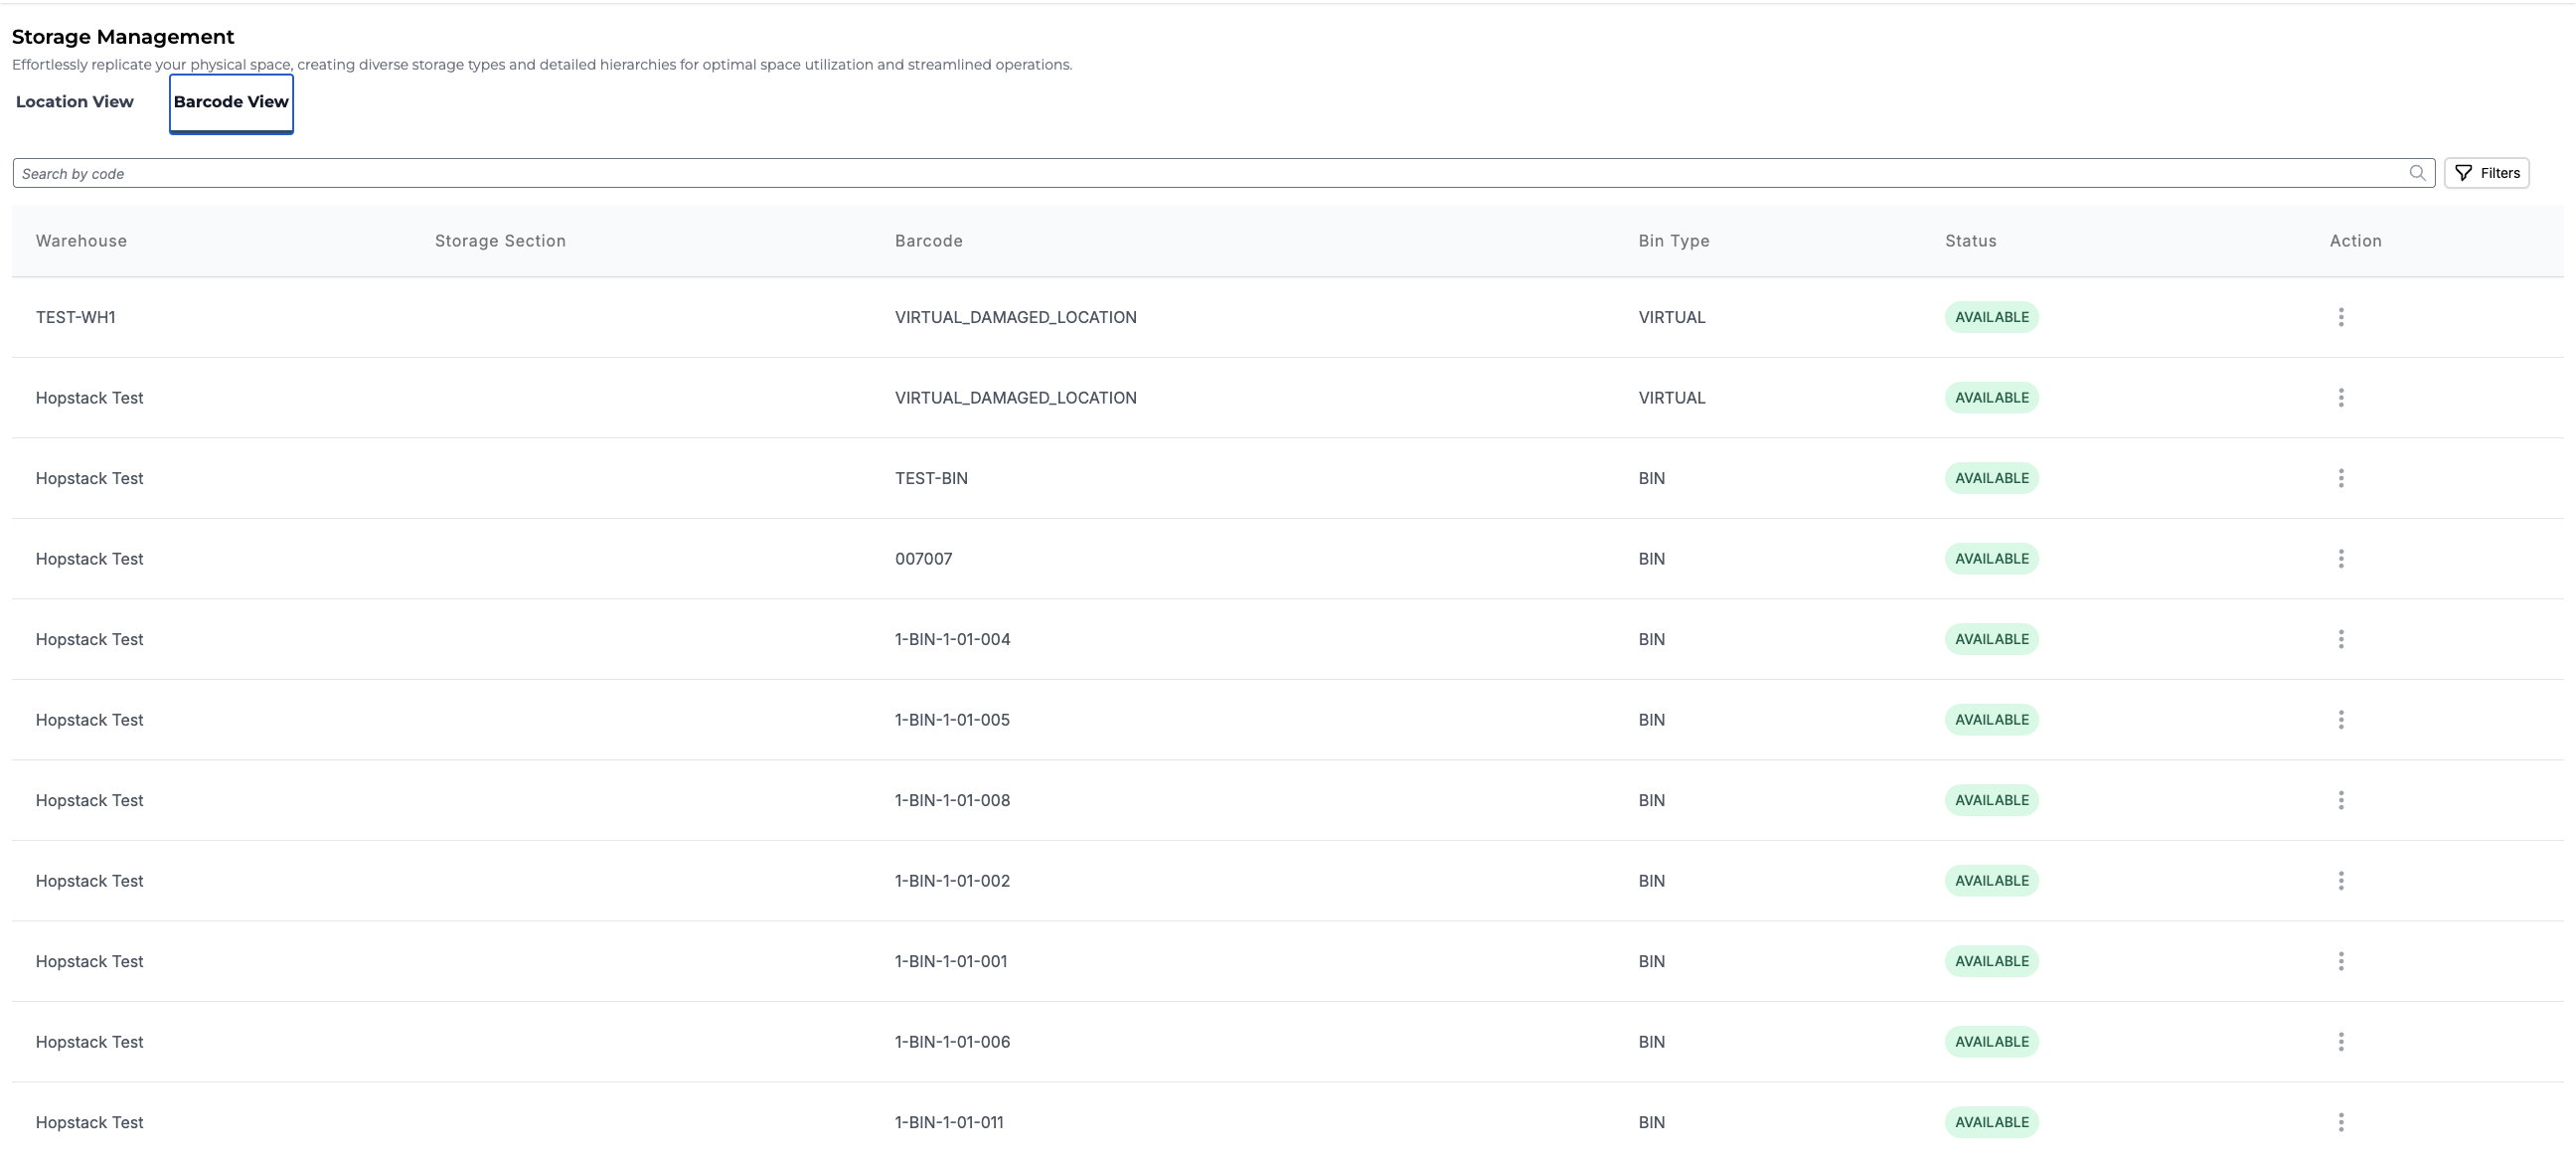Click the Barcode column header
Screen dimensions: 2576x1160
coord(928,241)
